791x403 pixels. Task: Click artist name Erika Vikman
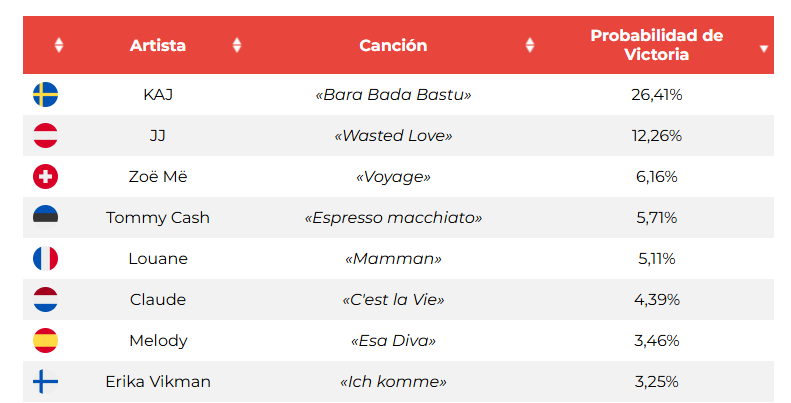pos(158,381)
